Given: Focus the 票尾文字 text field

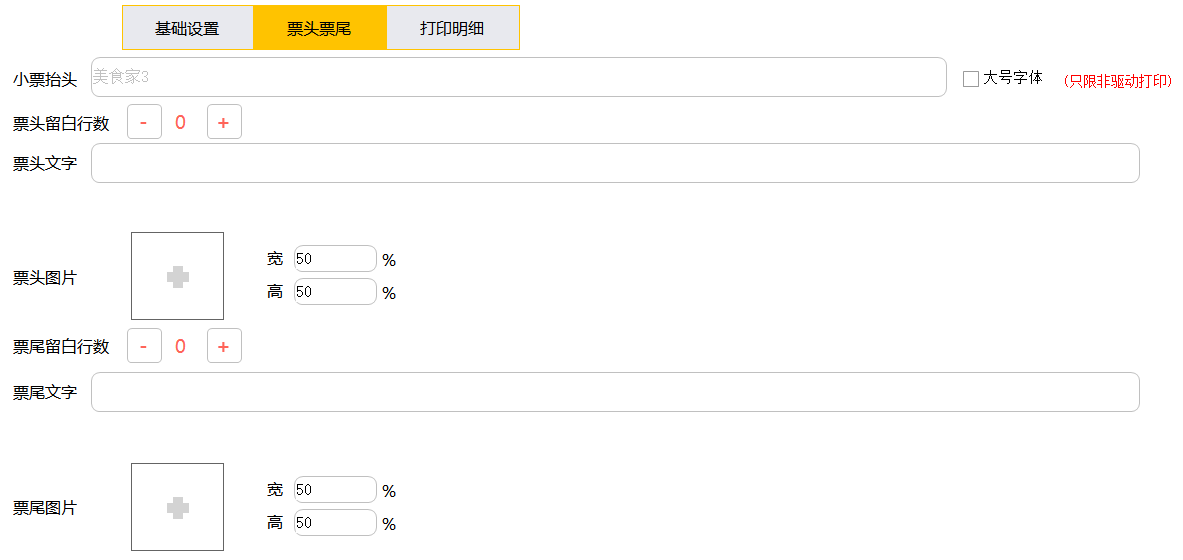Looking at the screenshot, I should (615, 392).
